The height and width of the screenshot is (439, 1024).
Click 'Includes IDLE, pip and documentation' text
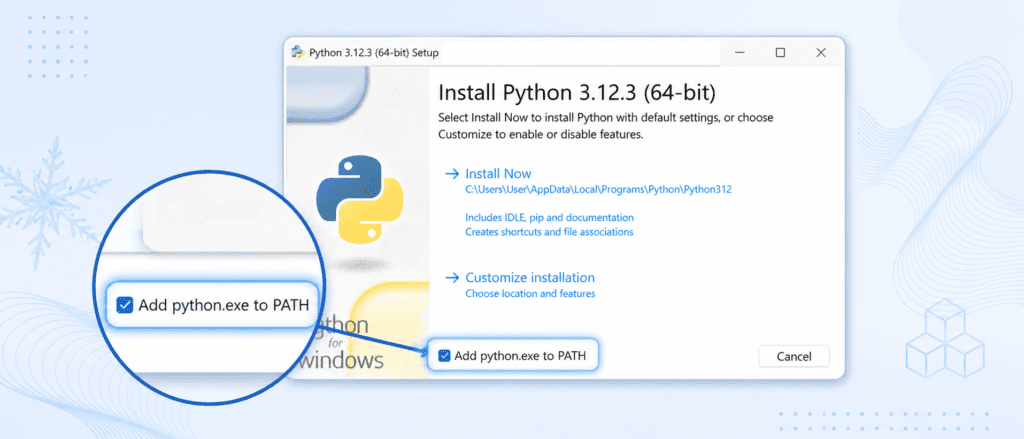[x=549, y=217]
